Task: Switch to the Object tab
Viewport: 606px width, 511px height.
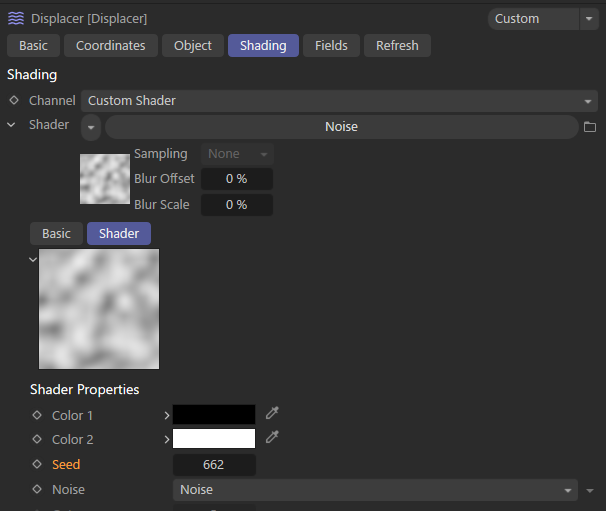Action: pyautogui.click(x=193, y=46)
